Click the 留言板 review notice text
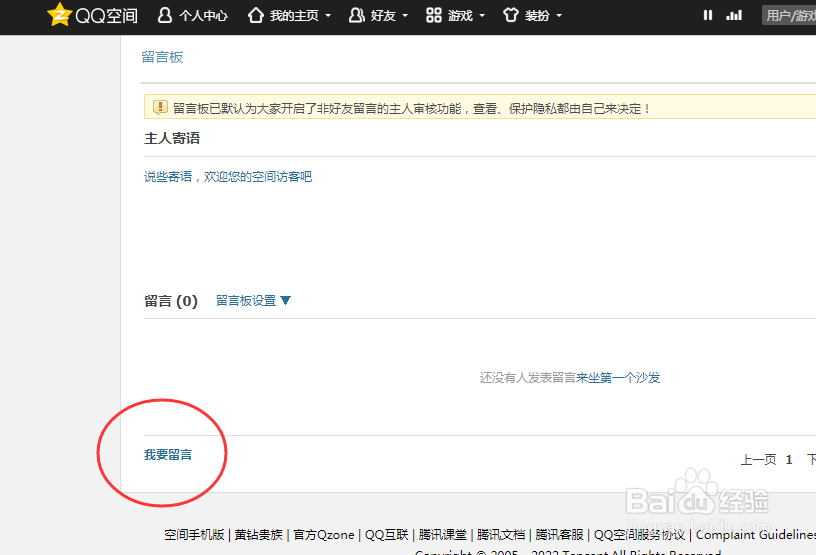 click(x=412, y=109)
